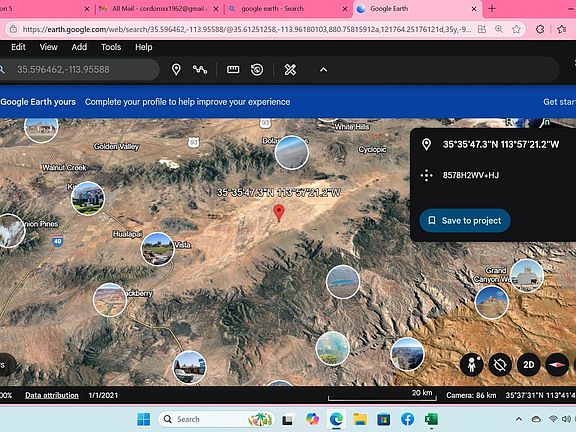Open photo thumbnail near Hackberry
This screenshot has height=432, width=576.
110,300
